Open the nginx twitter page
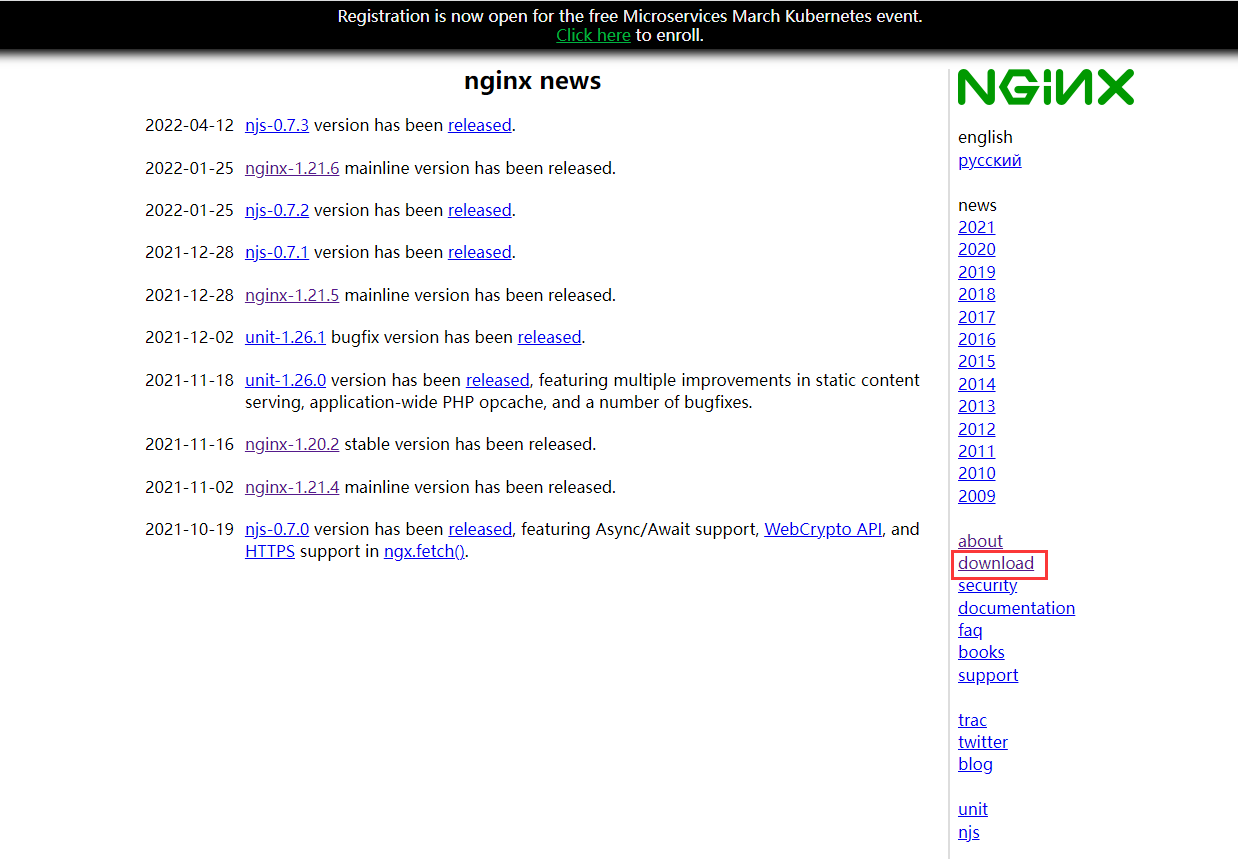1238x866 pixels. point(982,742)
